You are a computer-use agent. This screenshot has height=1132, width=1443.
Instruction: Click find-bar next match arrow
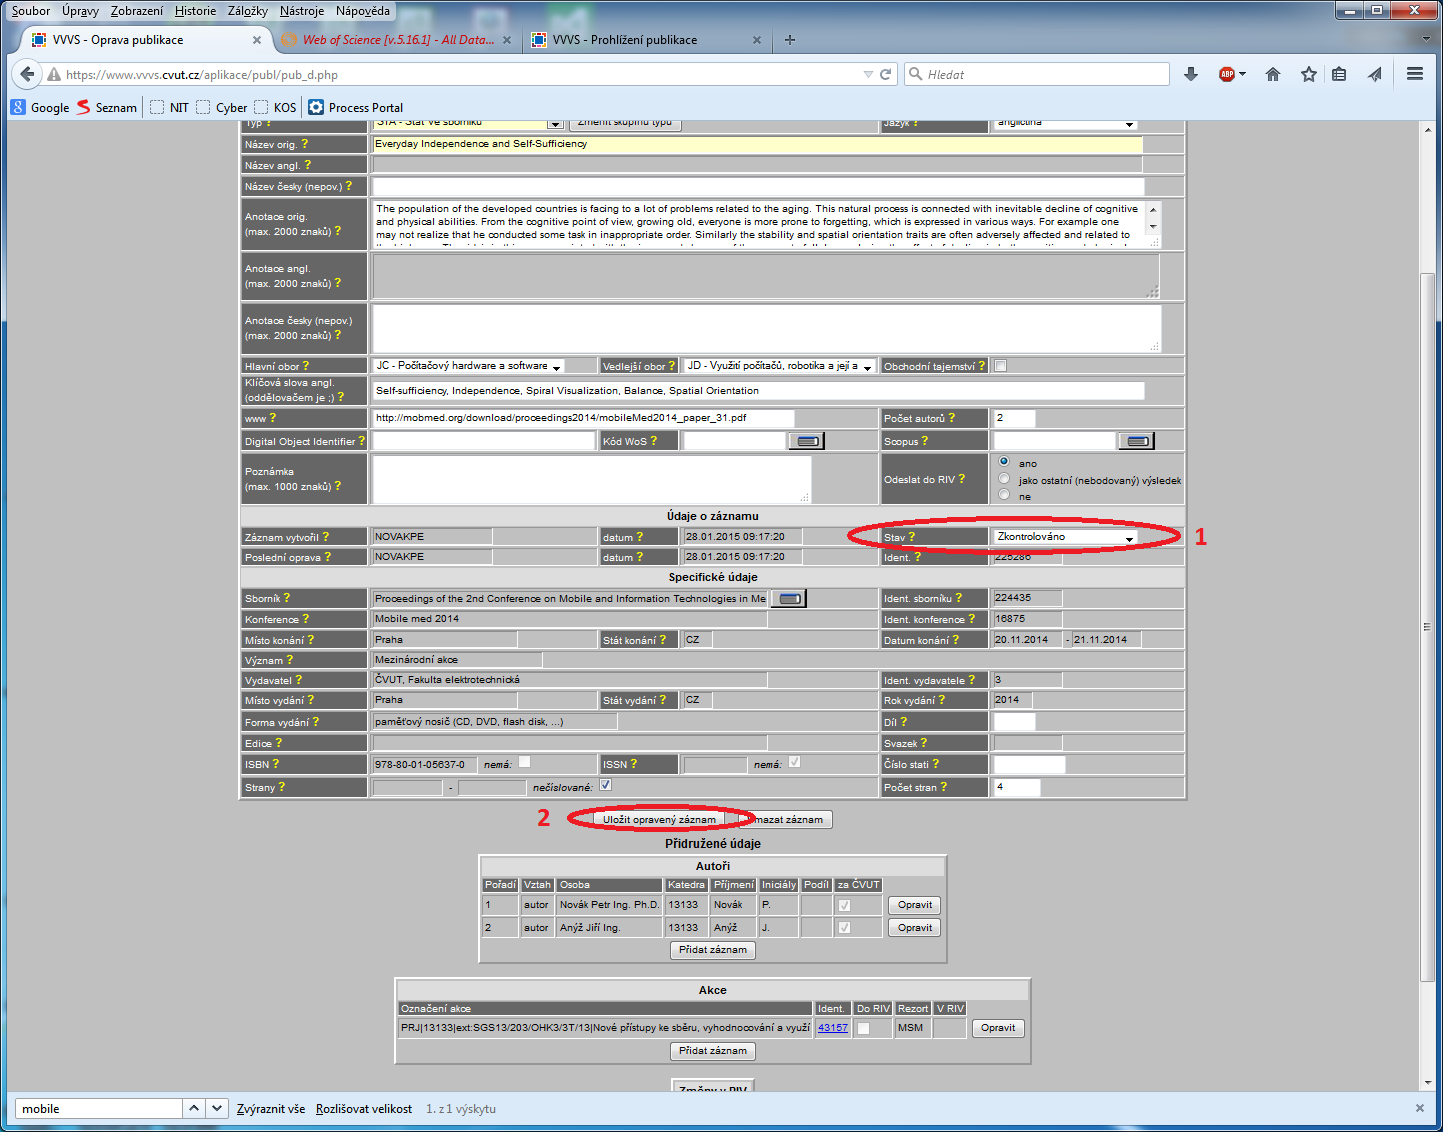[x=217, y=1108]
